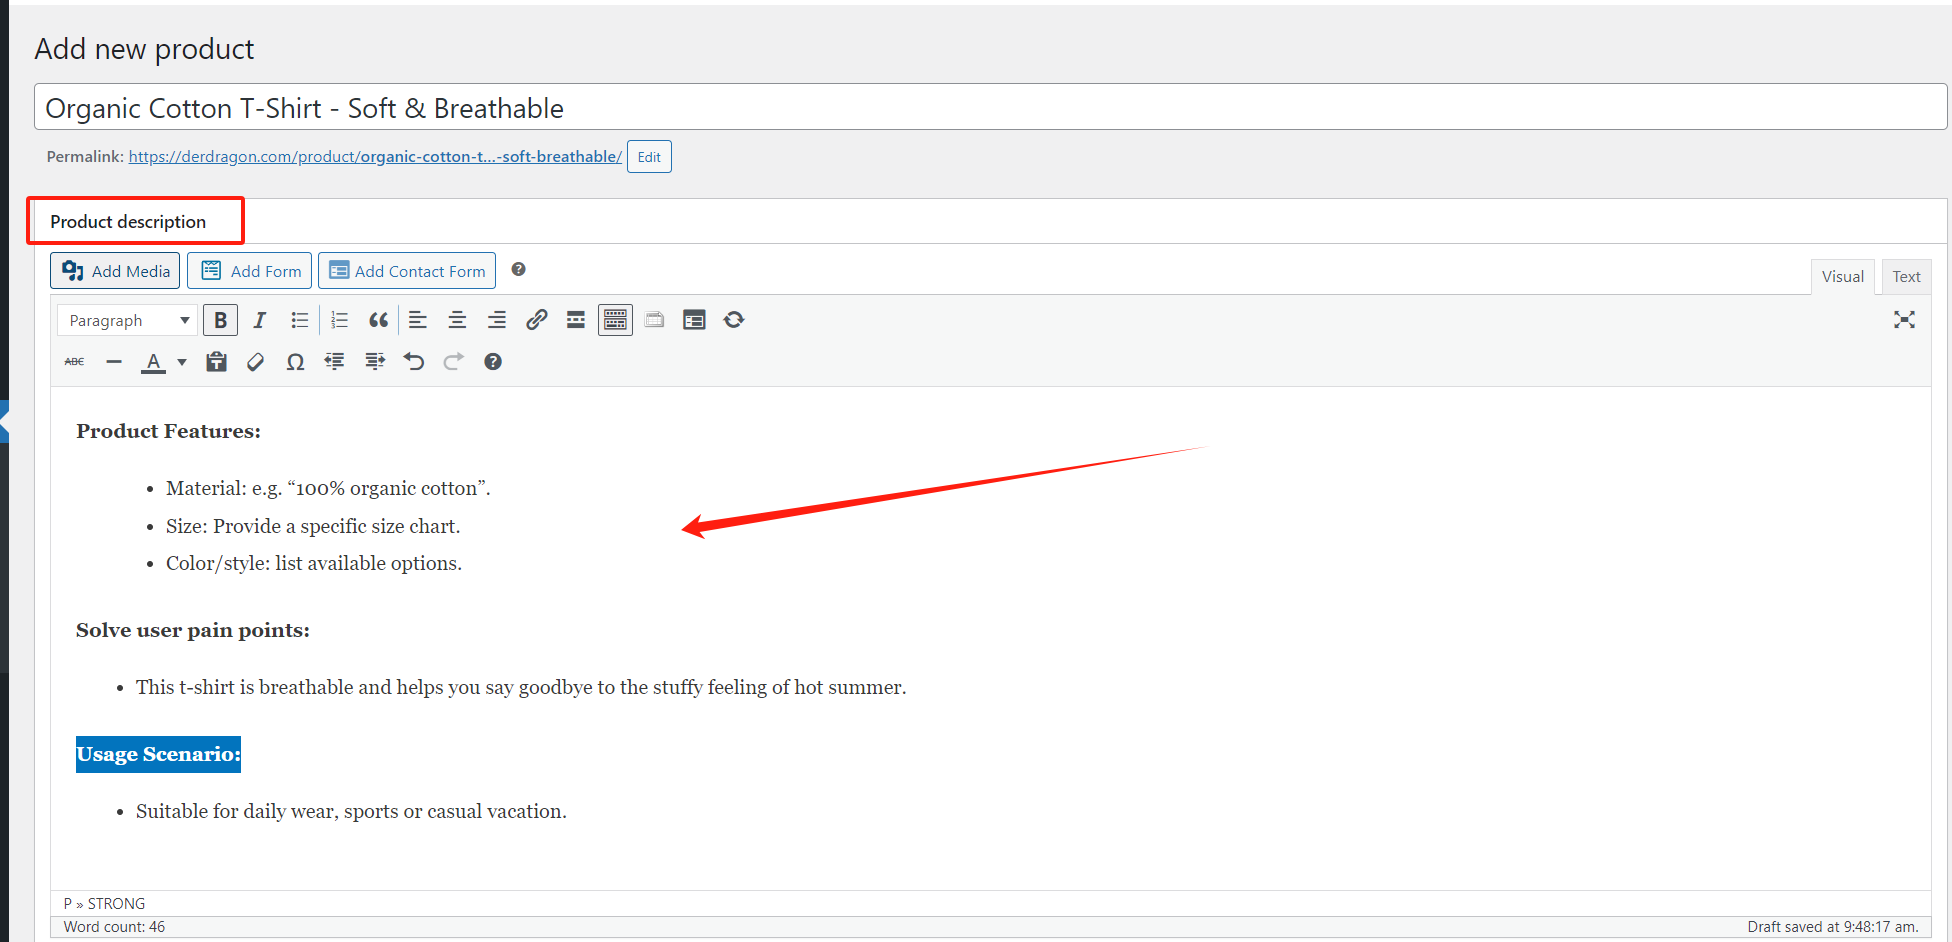Click the 'This t-shirt is breathable' bullet text
This screenshot has width=1952, height=942.
521,687
